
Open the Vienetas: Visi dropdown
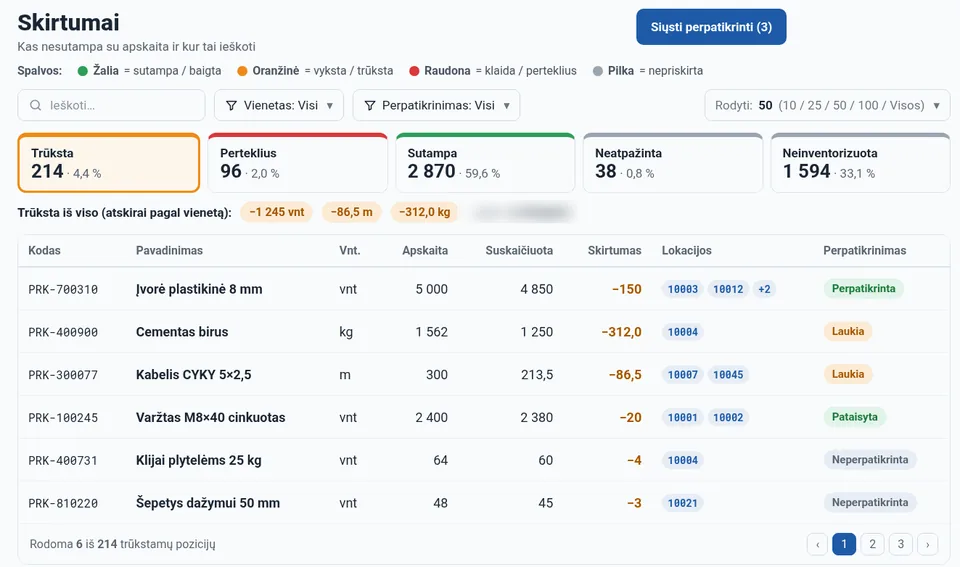pyautogui.click(x=279, y=105)
